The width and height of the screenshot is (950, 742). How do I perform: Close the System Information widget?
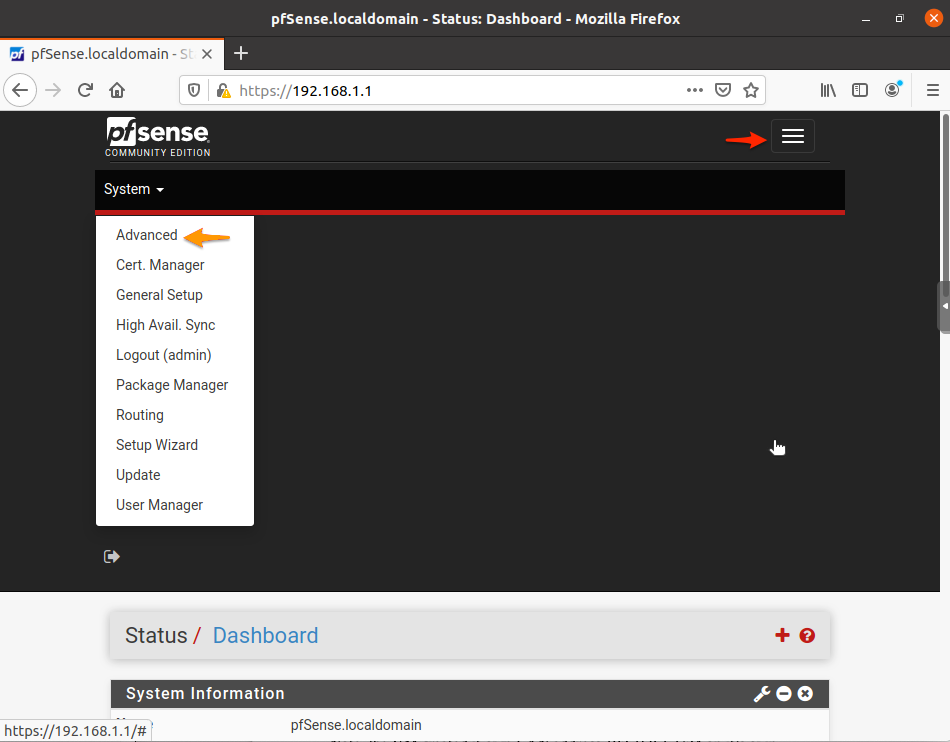click(x=805, y=693)
